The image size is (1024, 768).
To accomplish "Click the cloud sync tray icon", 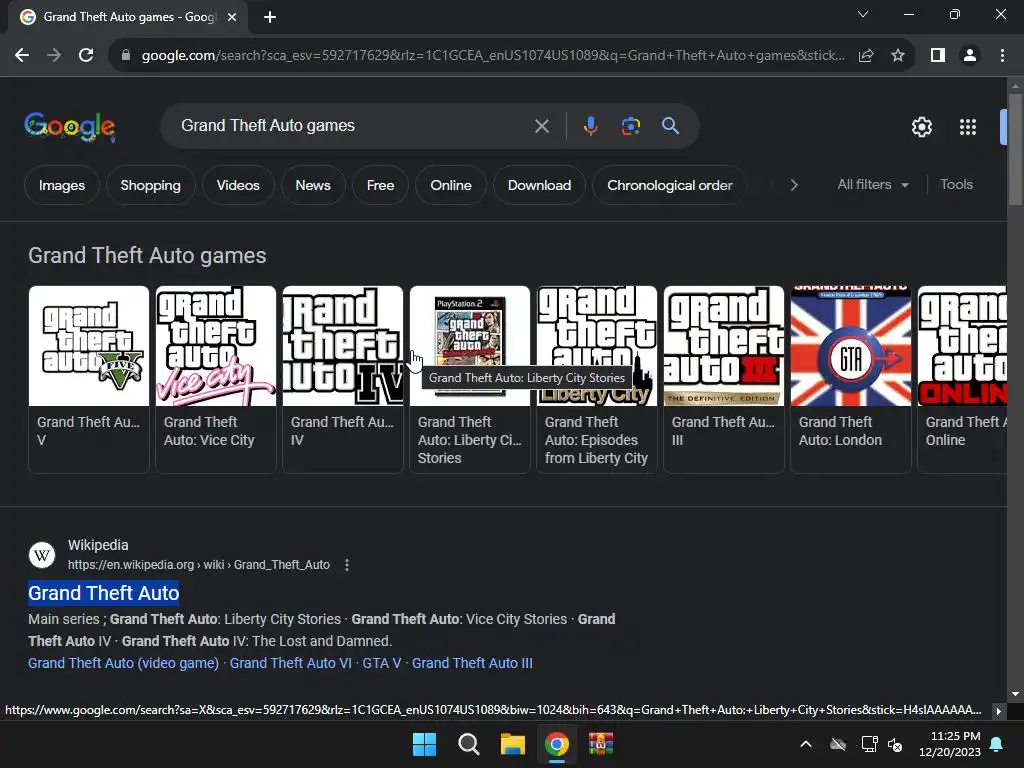I will tap(838, 744).
